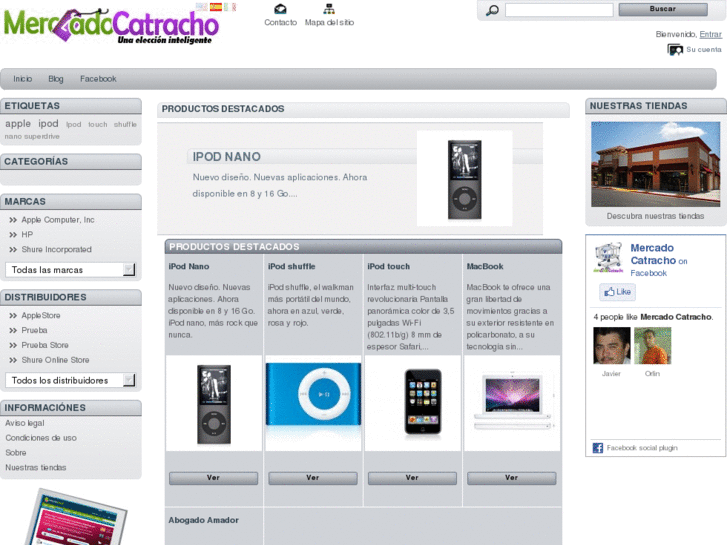Open the Mapa del sitio sitemap icon
The image size is (727, 545).
(329, 9)
